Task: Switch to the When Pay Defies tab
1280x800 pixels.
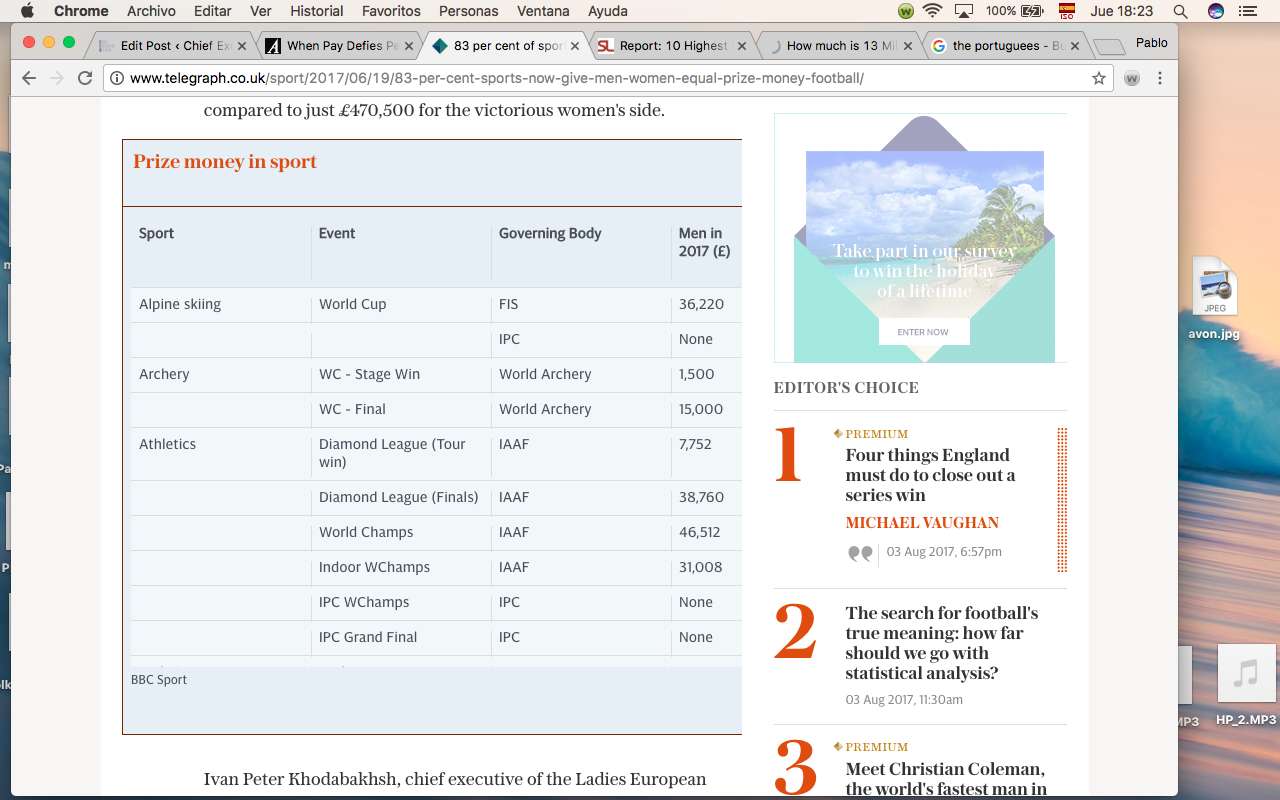Action: click(x=340, y=46)
